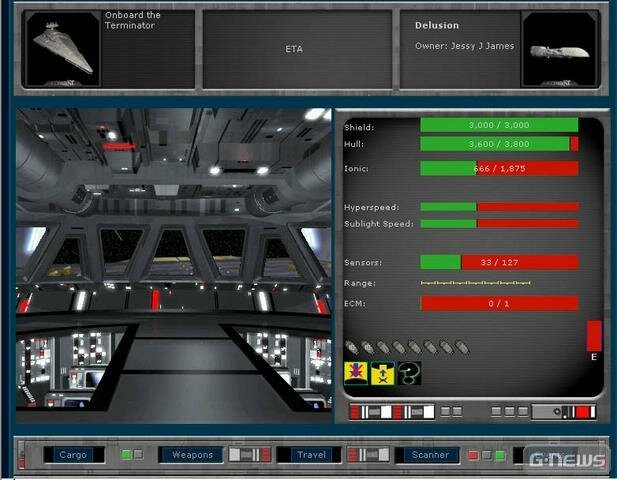Click the "Delusion" ship name

point(437,26)
